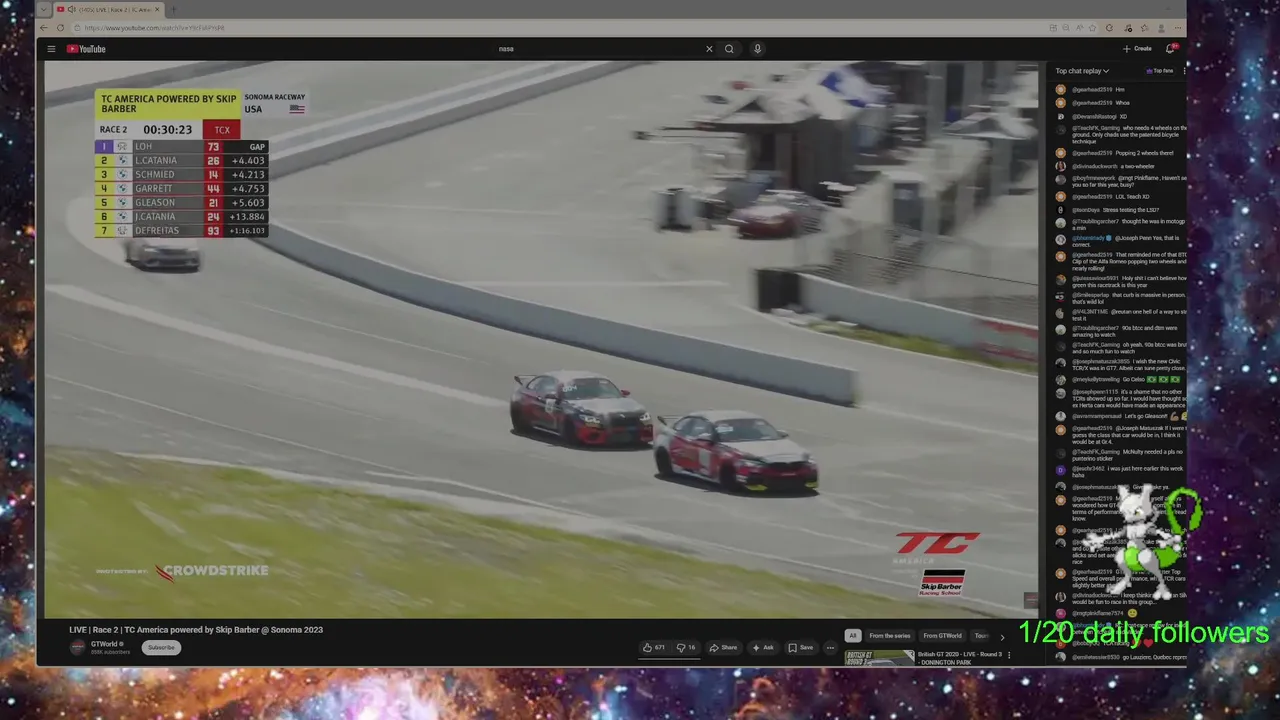1280x720 pixels.
Task: Subscribe to GTWorld channel
Action: coord(161,647)
